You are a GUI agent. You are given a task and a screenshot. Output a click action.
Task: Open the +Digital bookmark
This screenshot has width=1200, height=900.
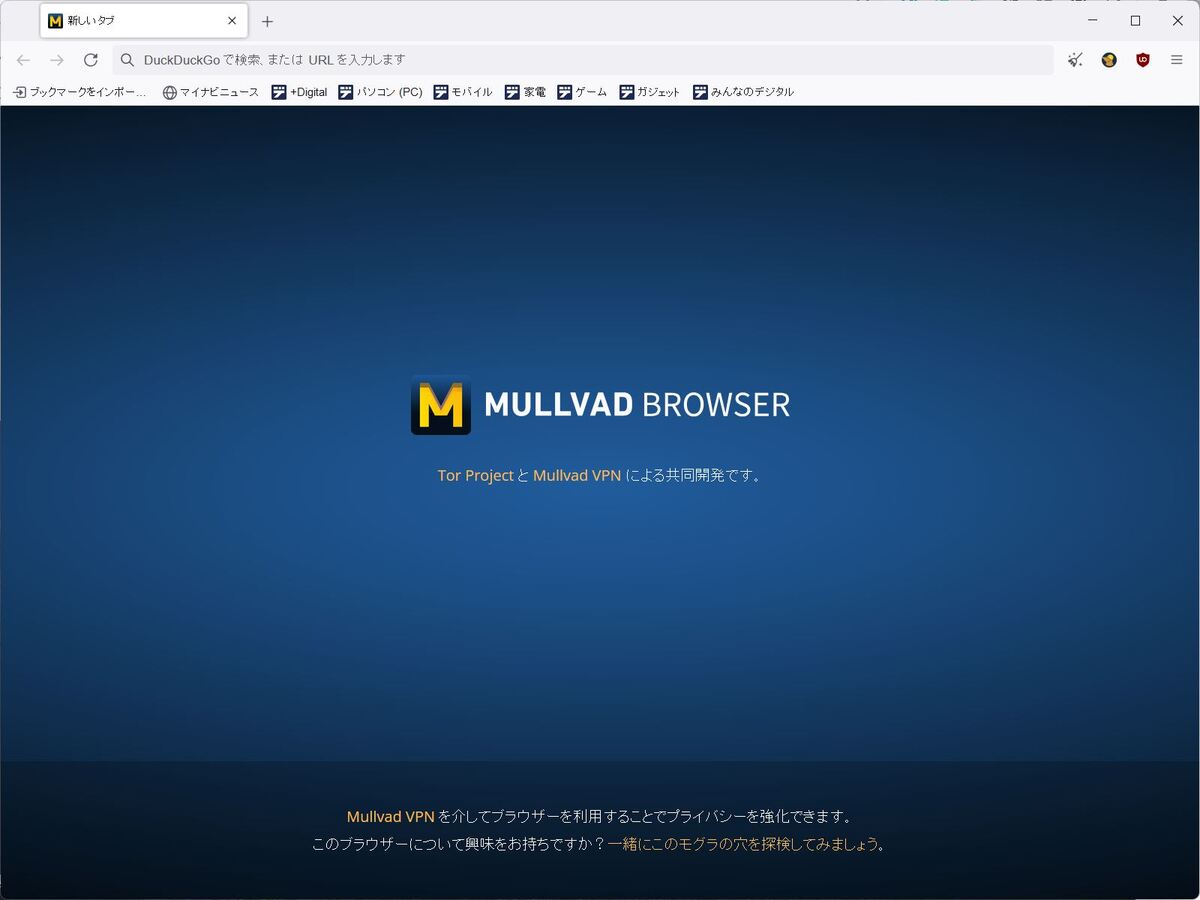click(x=300, y=92)
